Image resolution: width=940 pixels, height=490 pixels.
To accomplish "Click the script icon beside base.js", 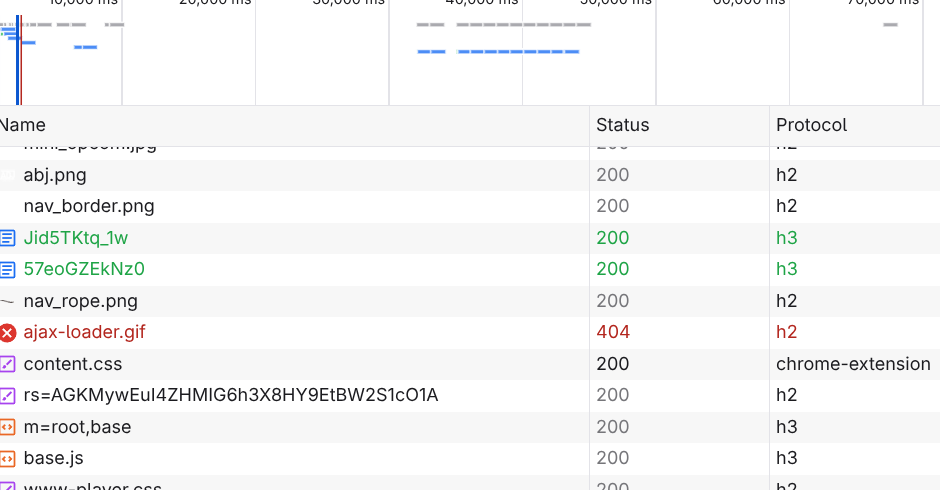I will point(7,459).
